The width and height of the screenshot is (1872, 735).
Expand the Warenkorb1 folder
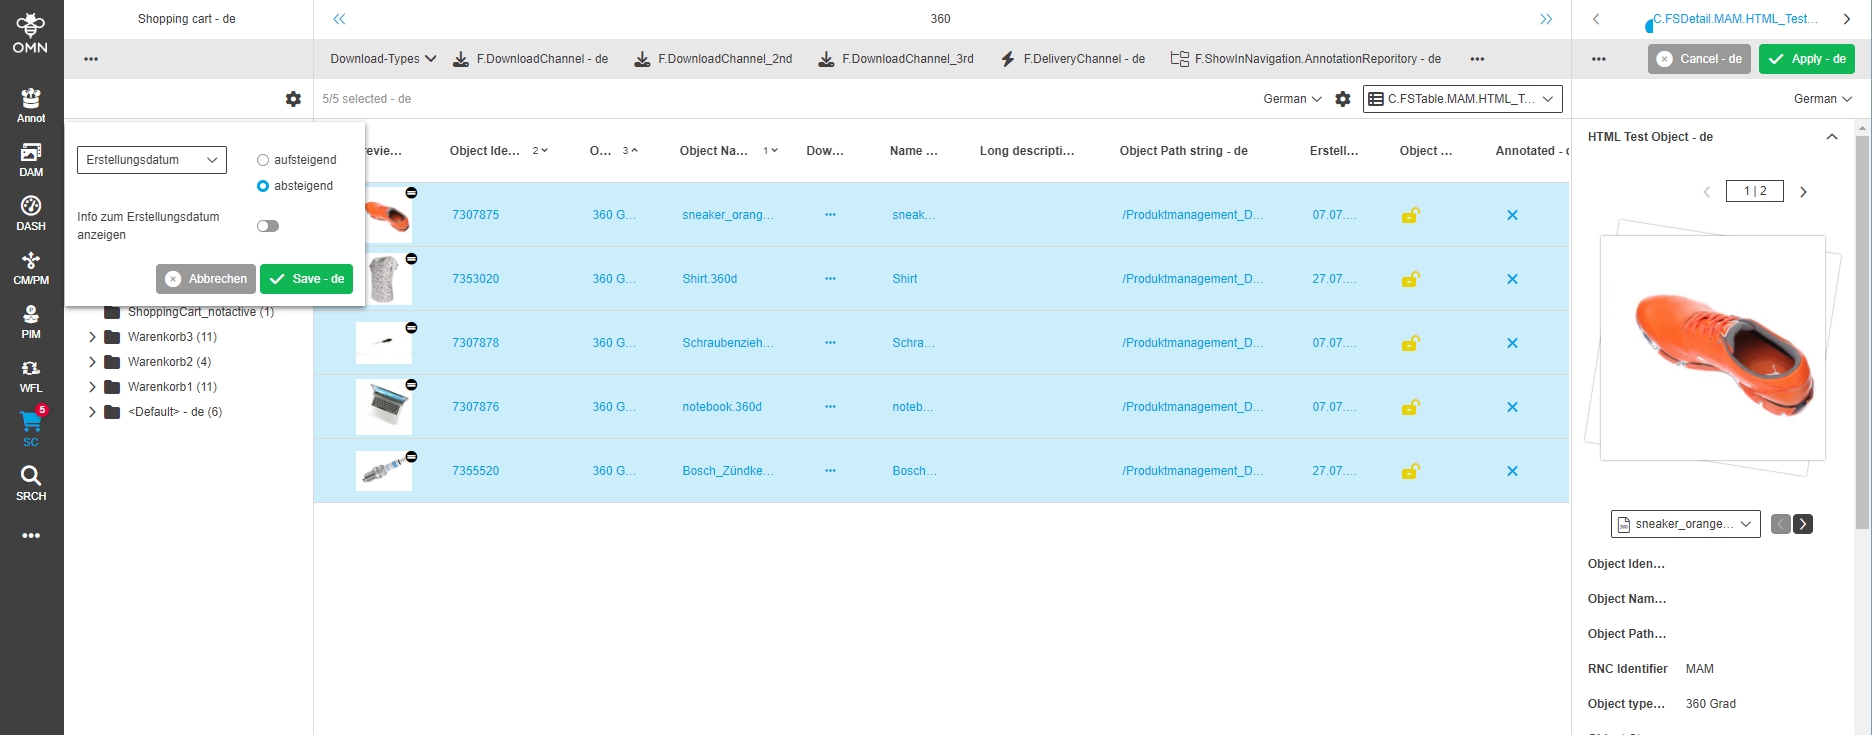click(x=92, y=387)
